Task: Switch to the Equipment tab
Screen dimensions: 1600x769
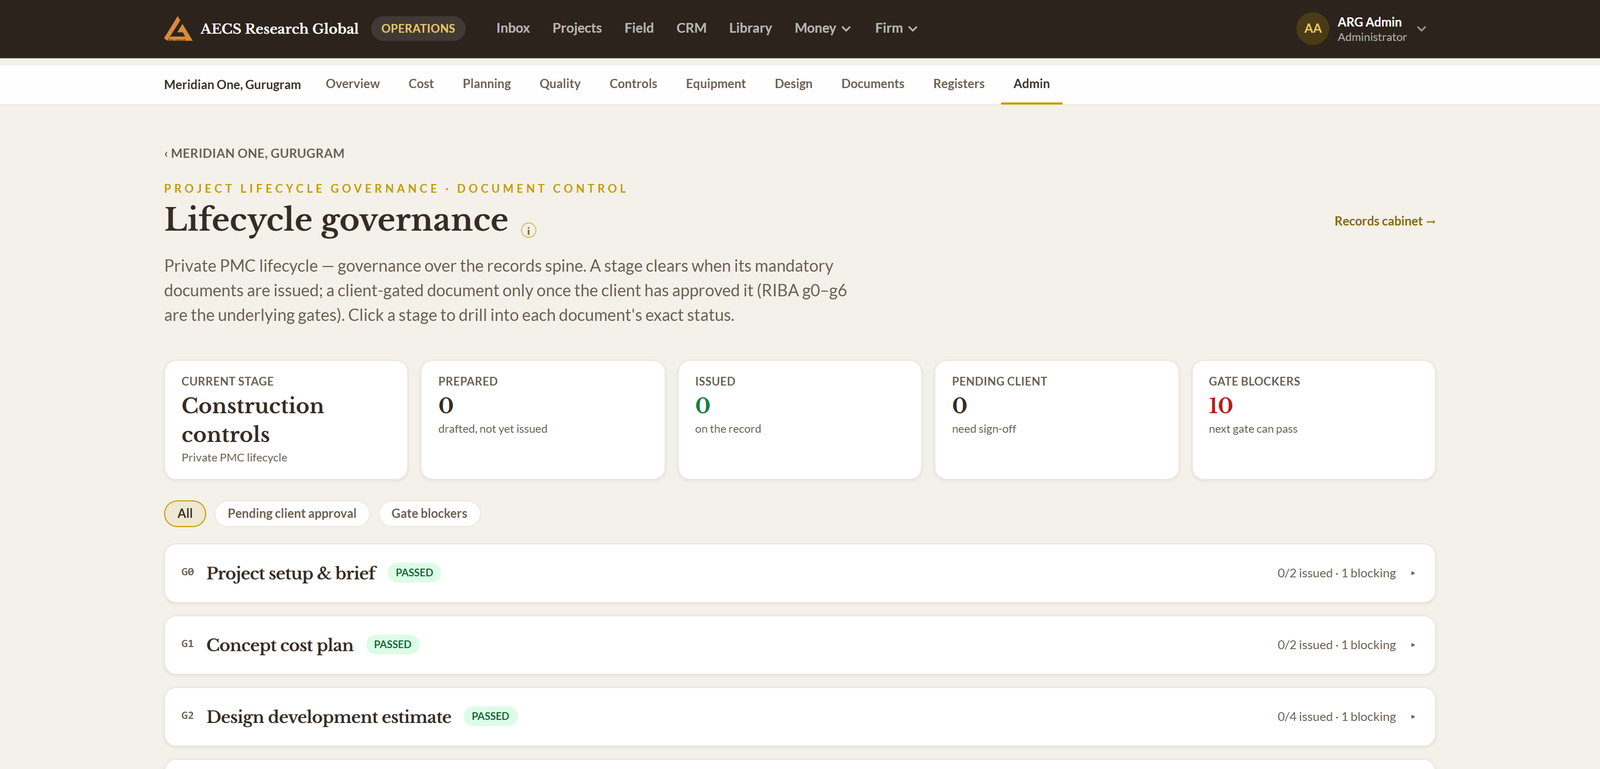Action: (x=716, y=84)
